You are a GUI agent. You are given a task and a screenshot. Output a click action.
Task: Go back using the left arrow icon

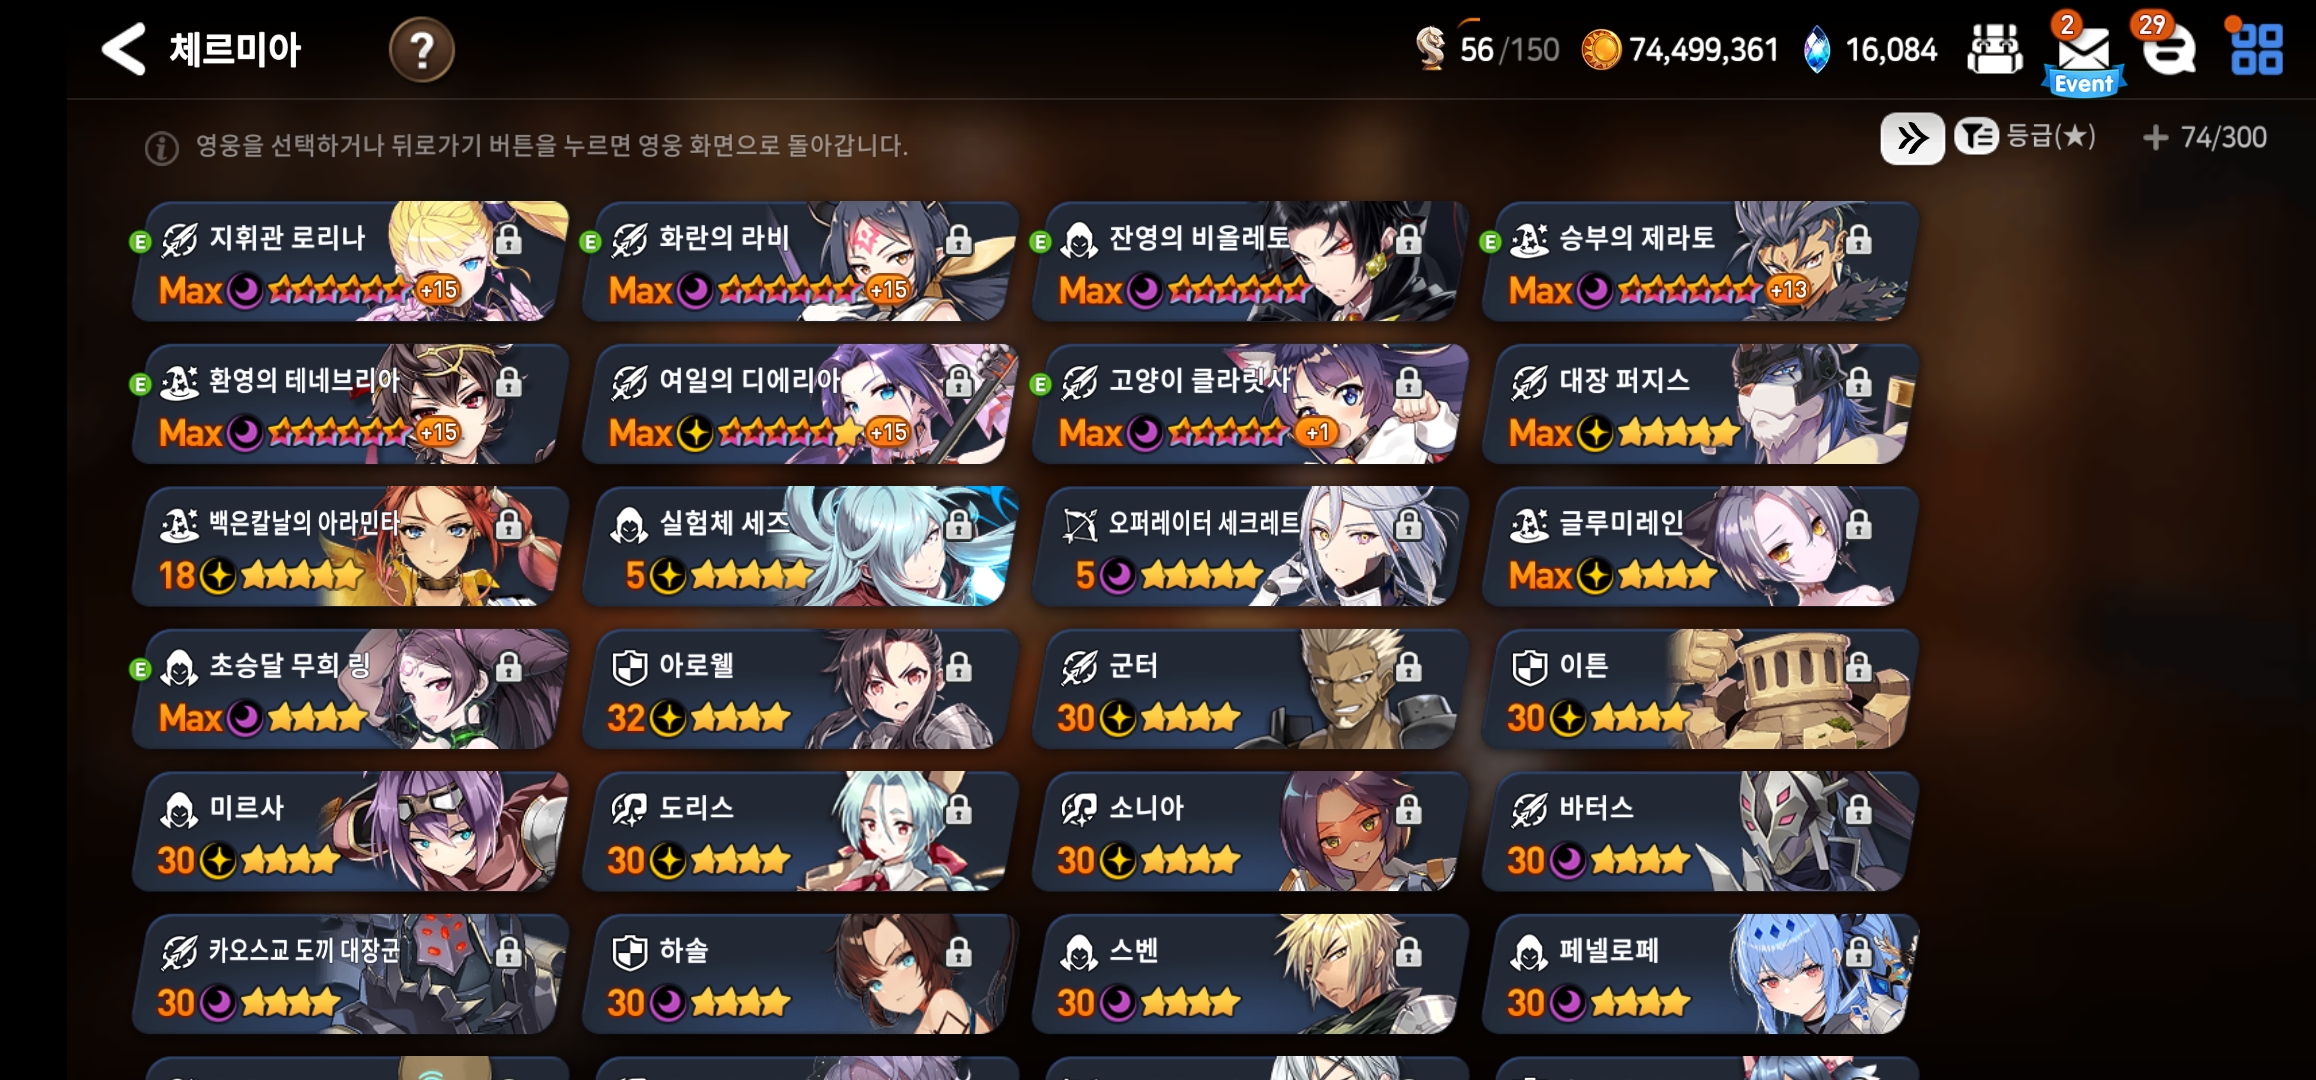[x=124, y=49]
